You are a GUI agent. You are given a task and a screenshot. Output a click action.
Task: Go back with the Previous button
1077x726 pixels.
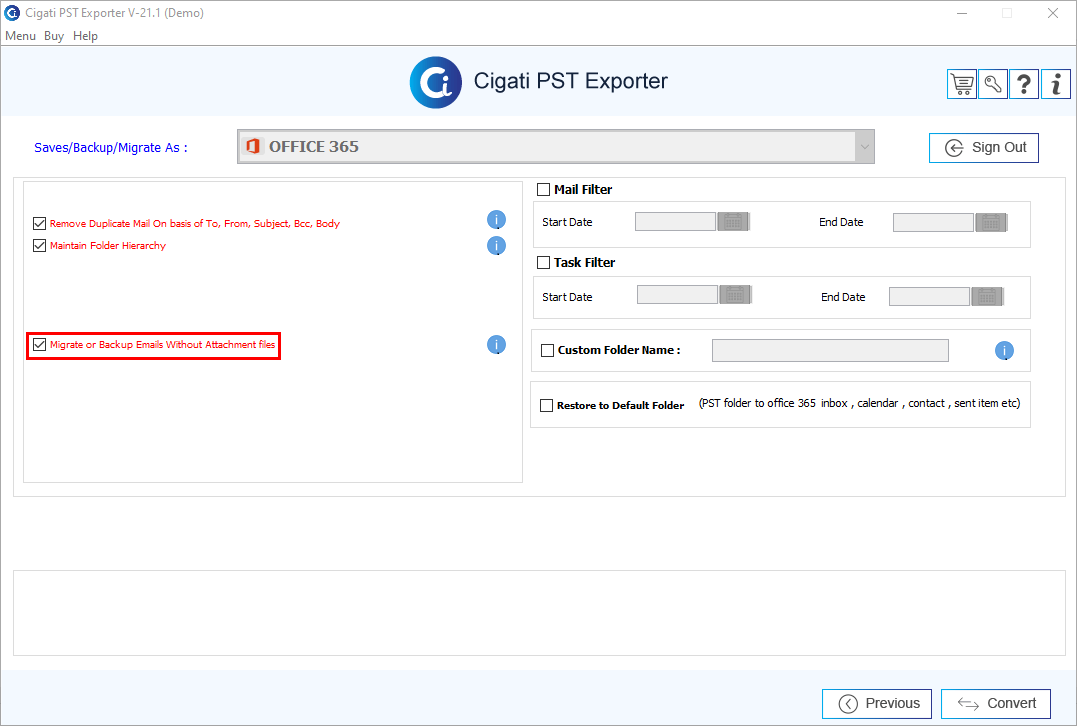pos(876,703)
